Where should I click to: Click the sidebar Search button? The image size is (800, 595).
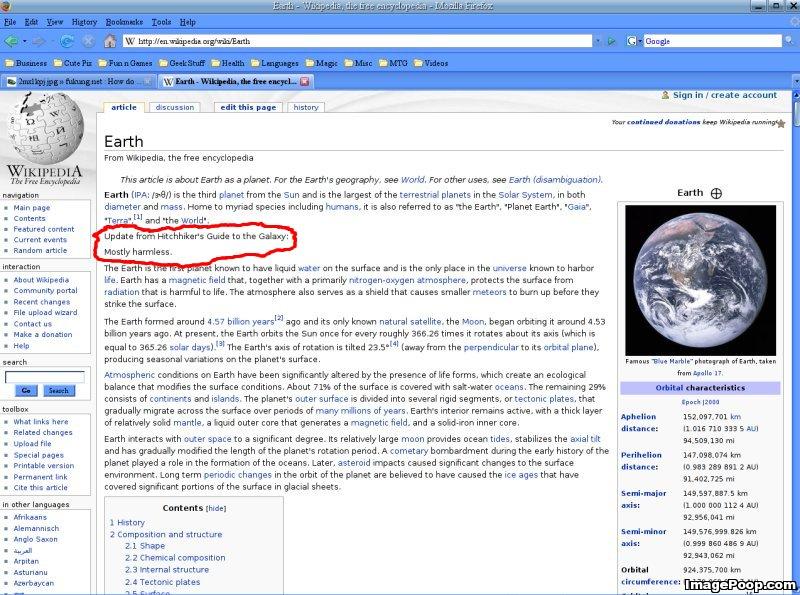(59, 390)
